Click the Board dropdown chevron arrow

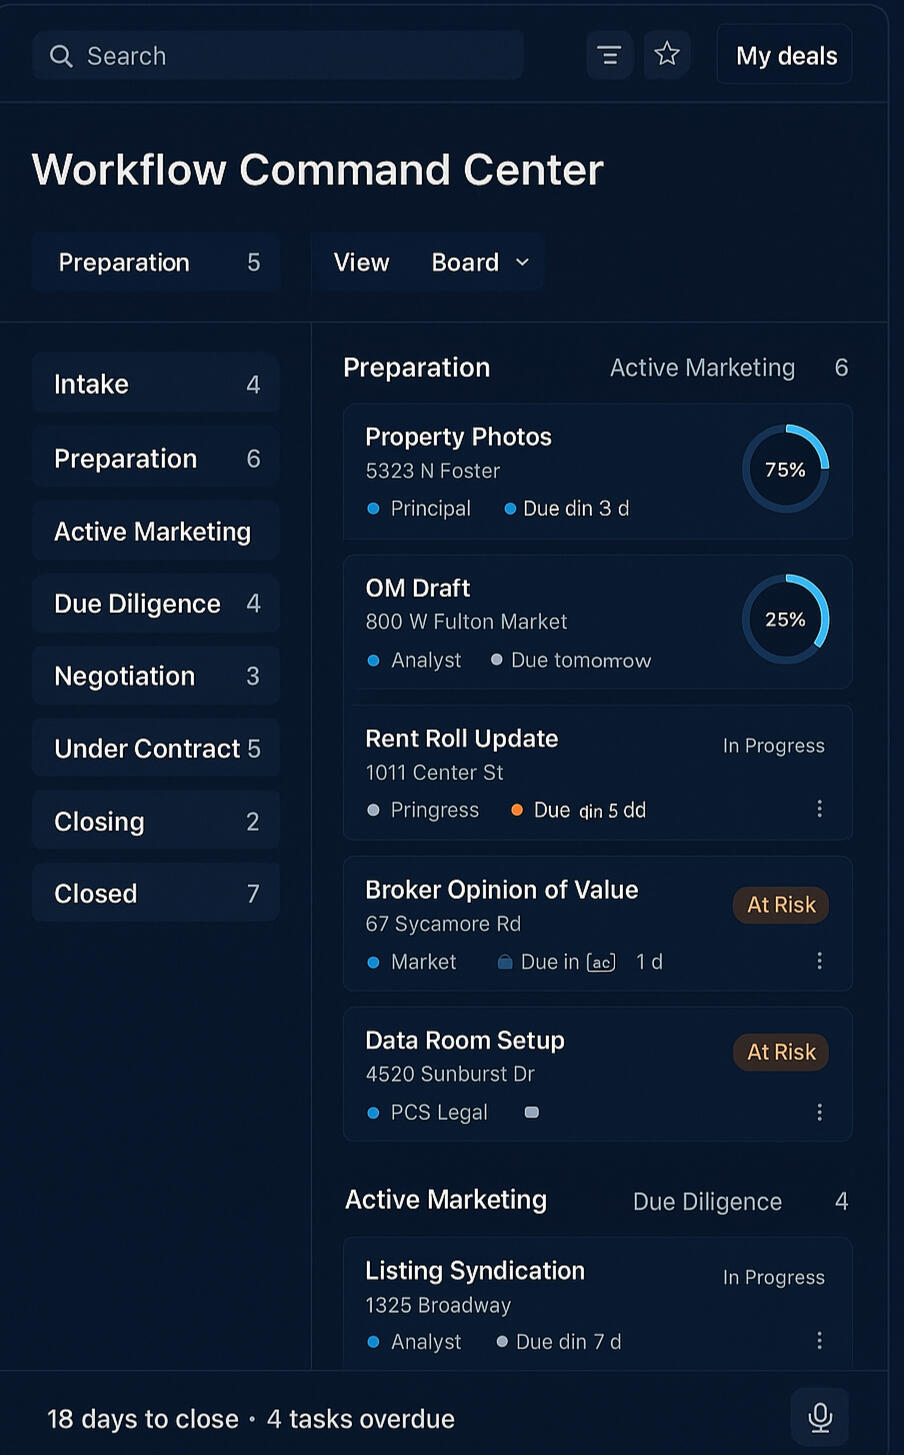522,262
